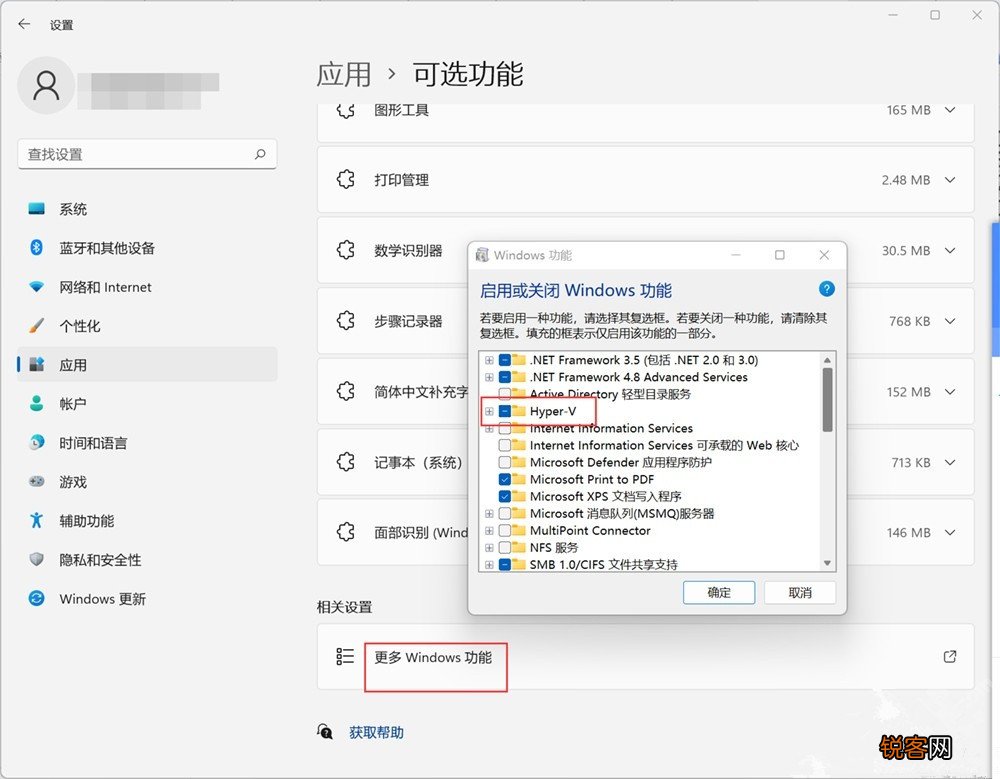Click 应用 breadcrumb in page title

click(x=344, y=74)
